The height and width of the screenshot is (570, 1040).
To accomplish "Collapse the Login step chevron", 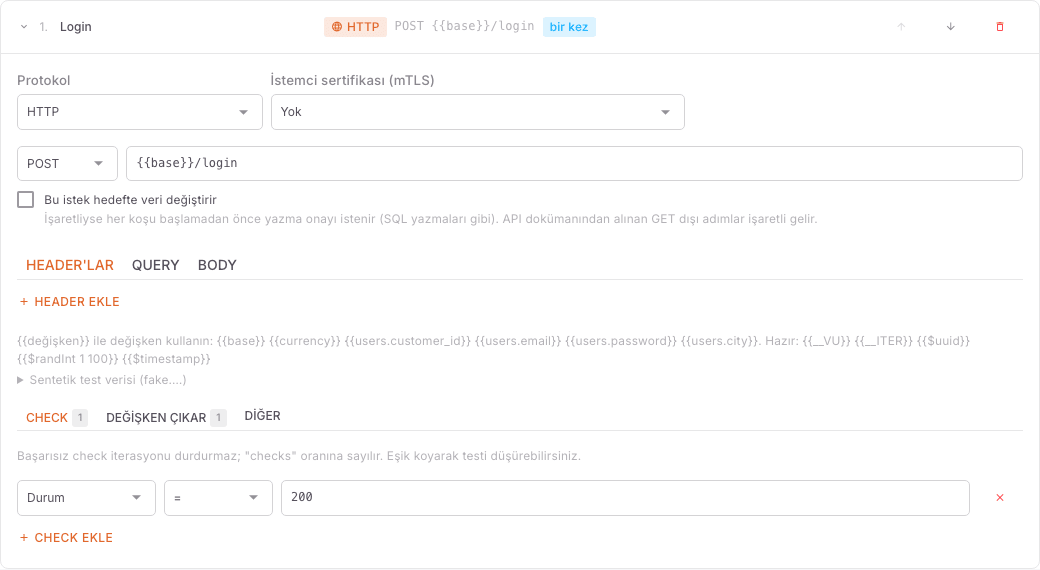I will [x=24, y=27].
